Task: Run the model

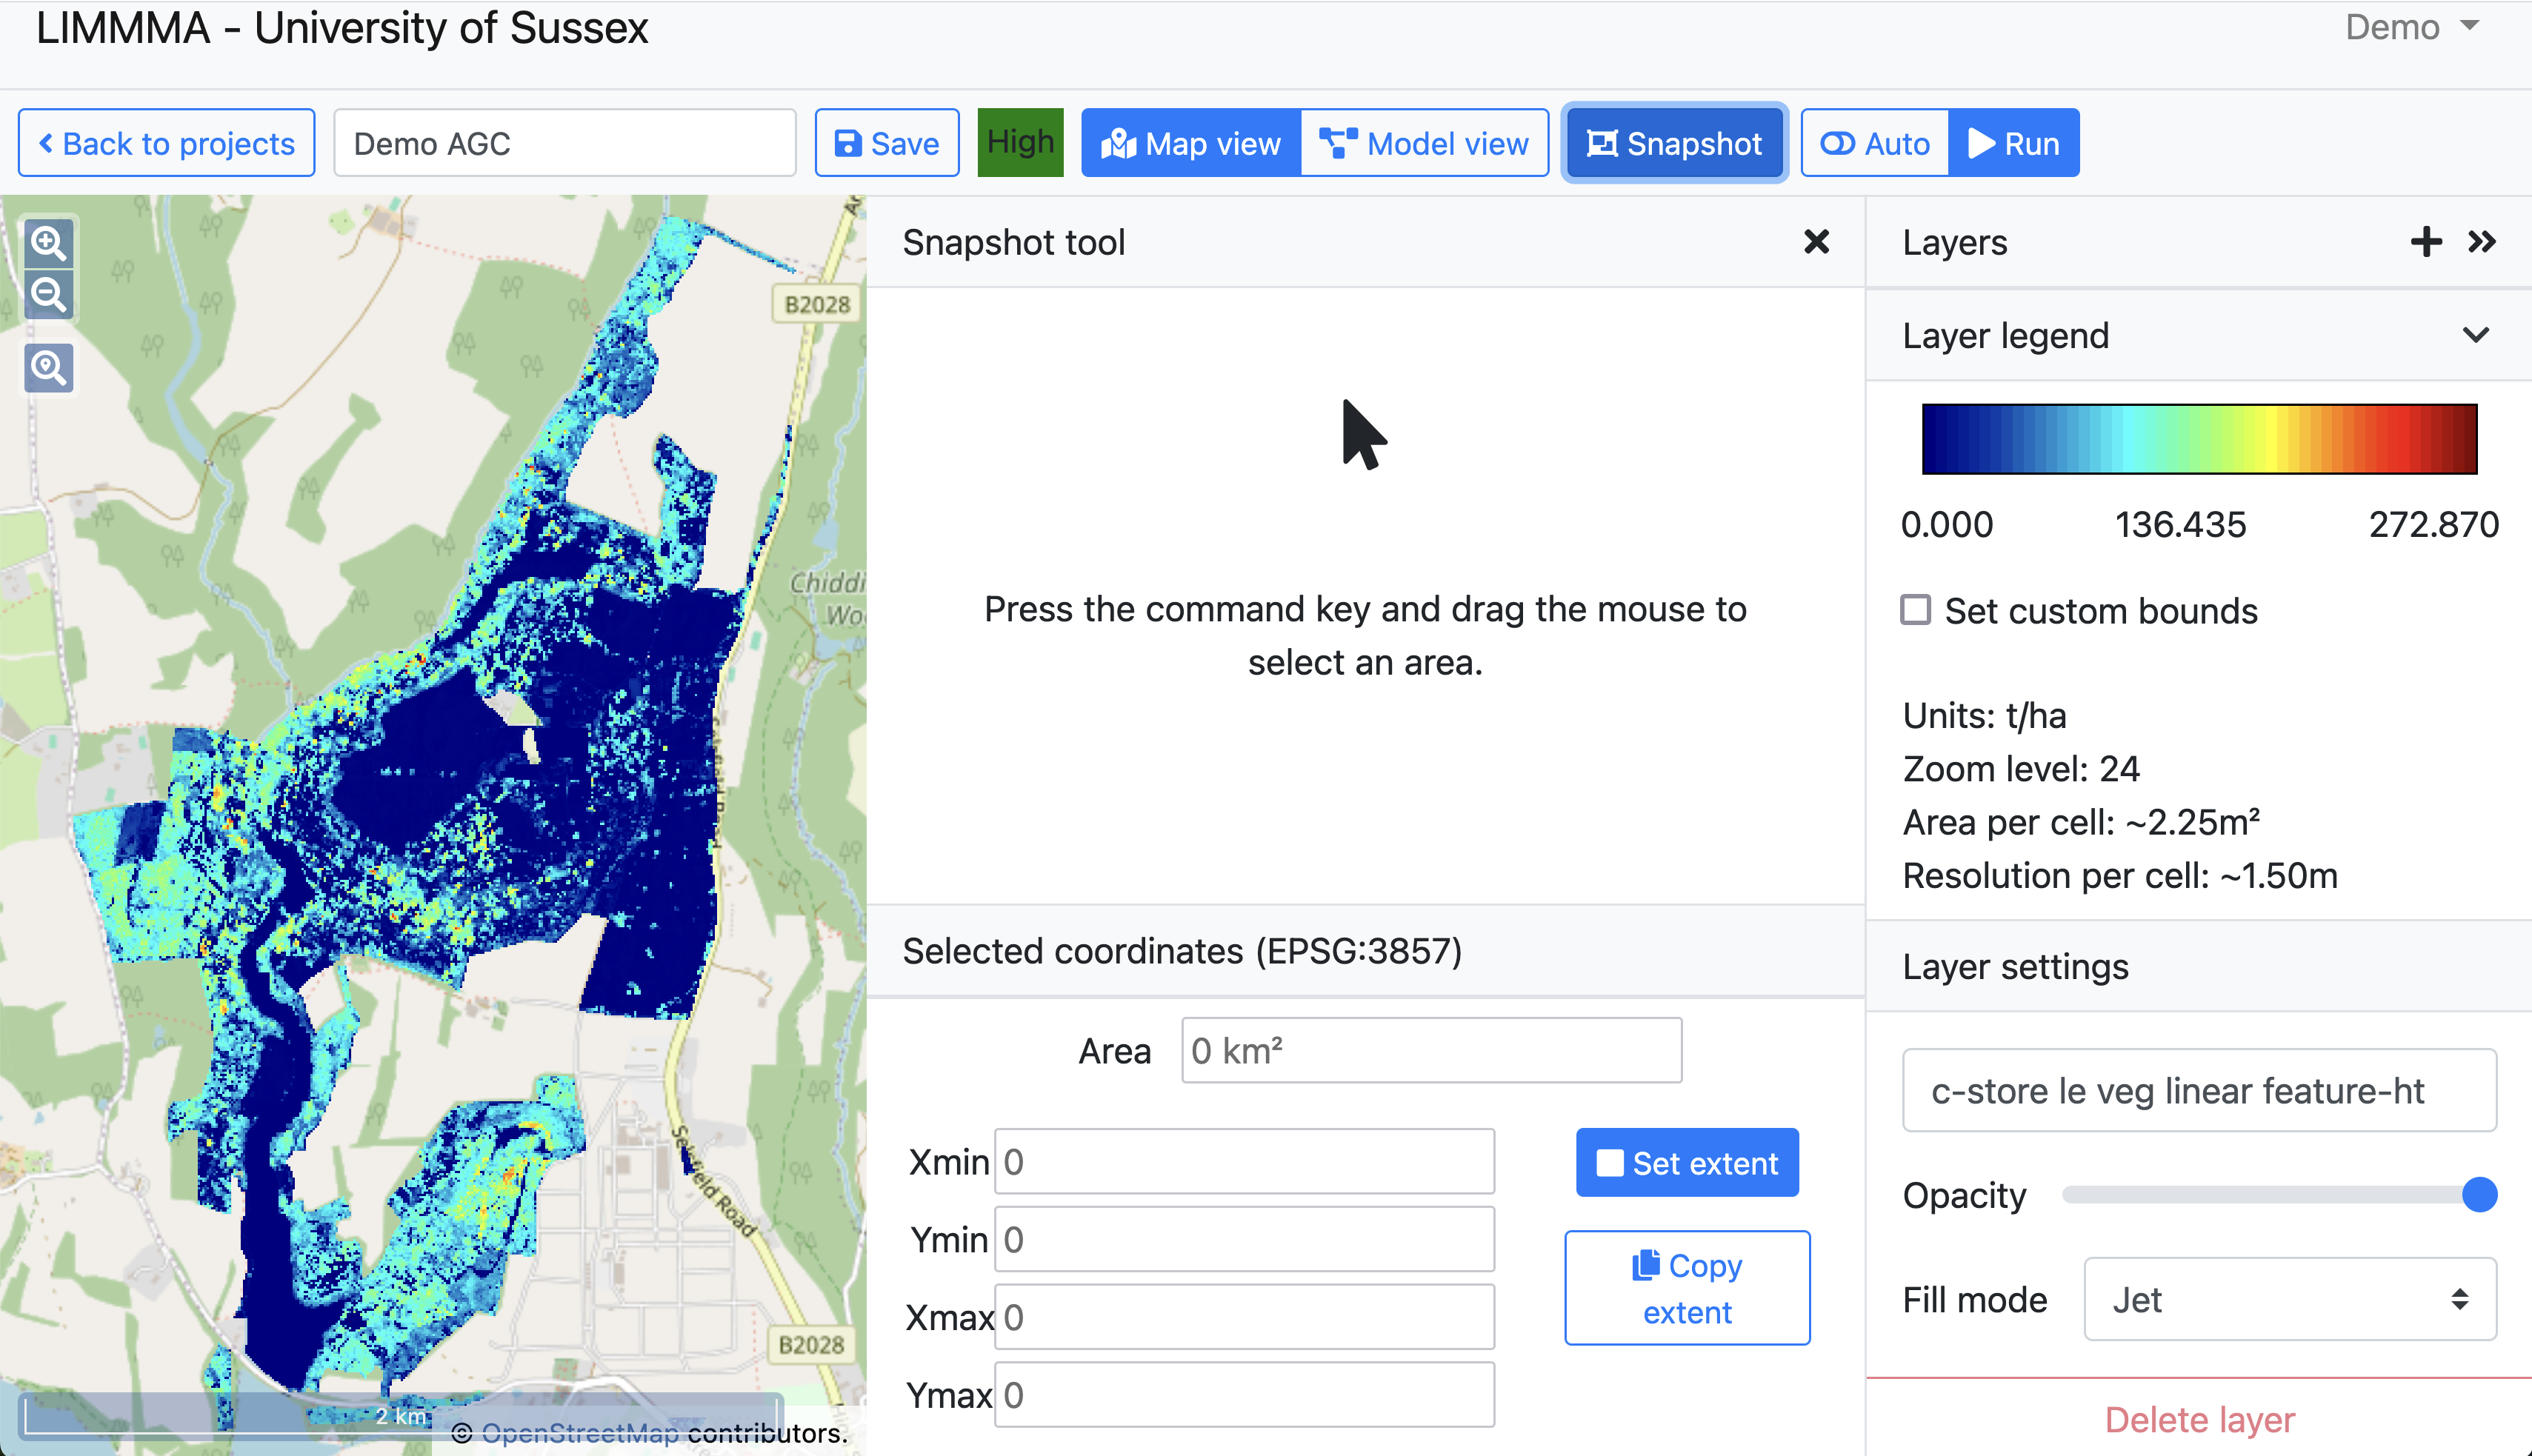Action: [x=2014, y=143]
